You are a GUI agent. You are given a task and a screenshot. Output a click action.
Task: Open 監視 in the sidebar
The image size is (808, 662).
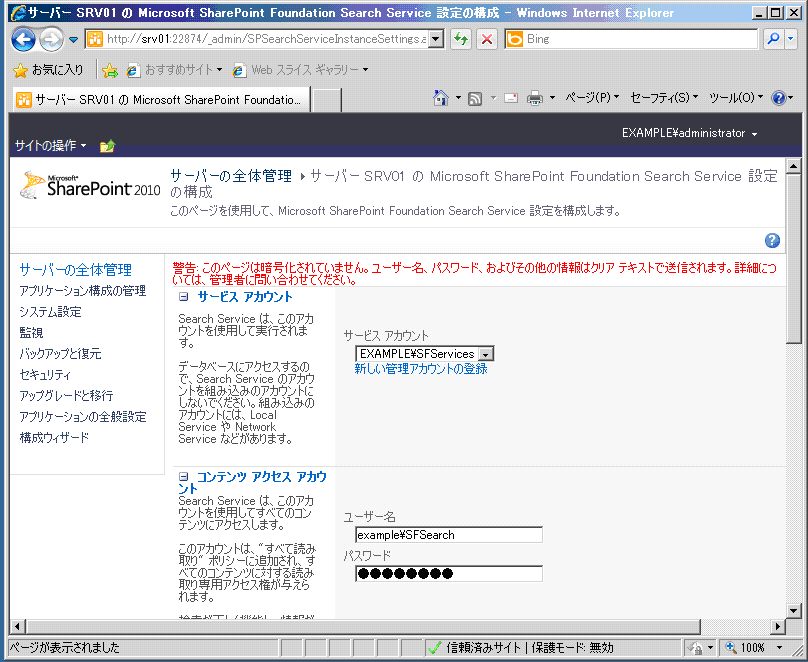coord(31,333)
